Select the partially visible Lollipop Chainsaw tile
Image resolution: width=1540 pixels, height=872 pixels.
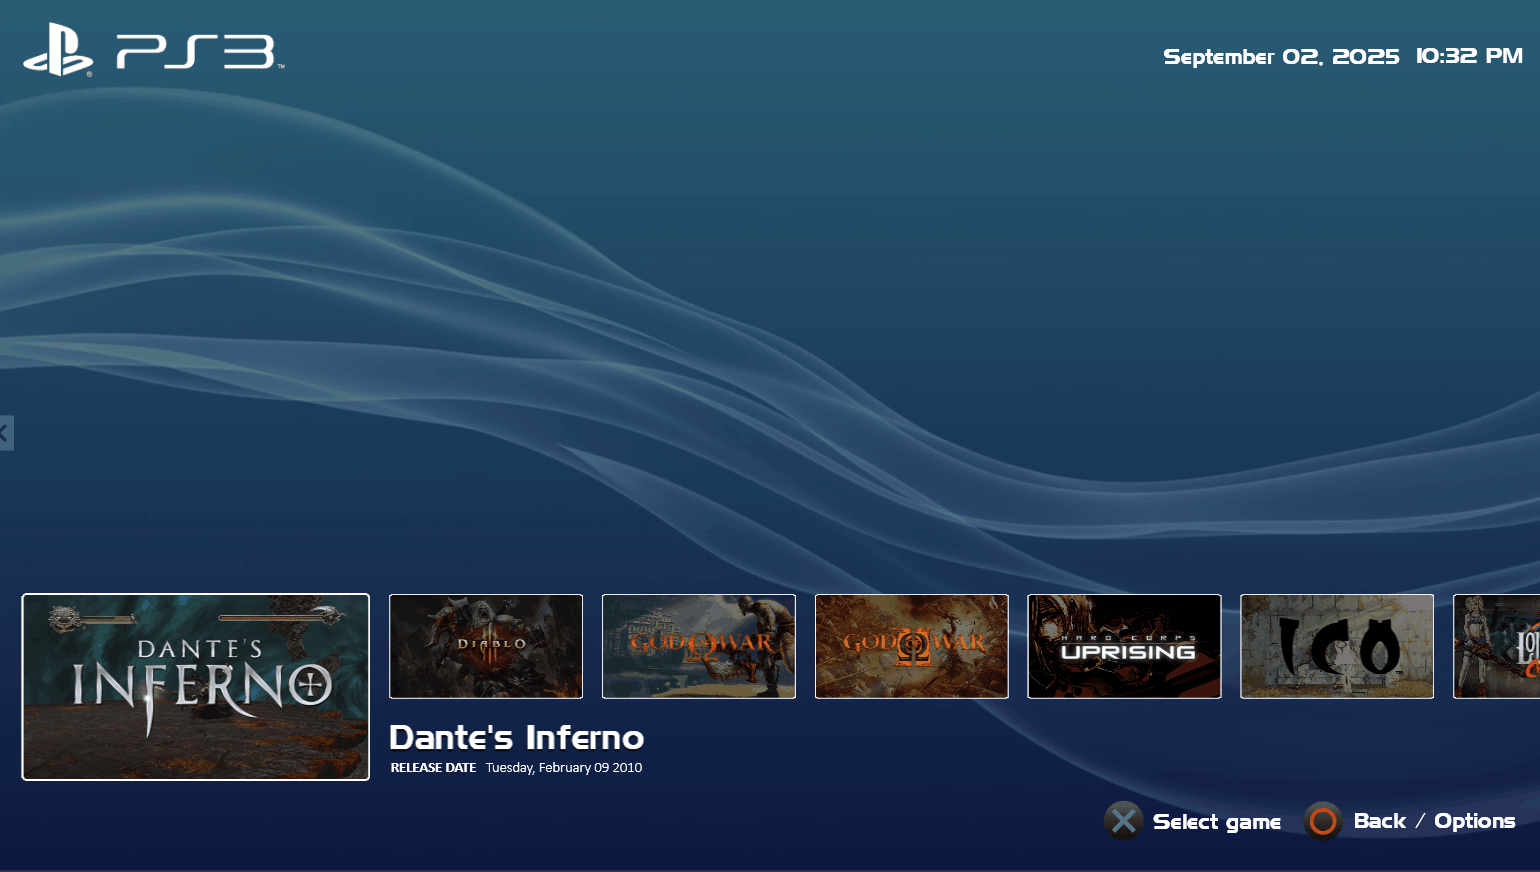click(1497, 646)
